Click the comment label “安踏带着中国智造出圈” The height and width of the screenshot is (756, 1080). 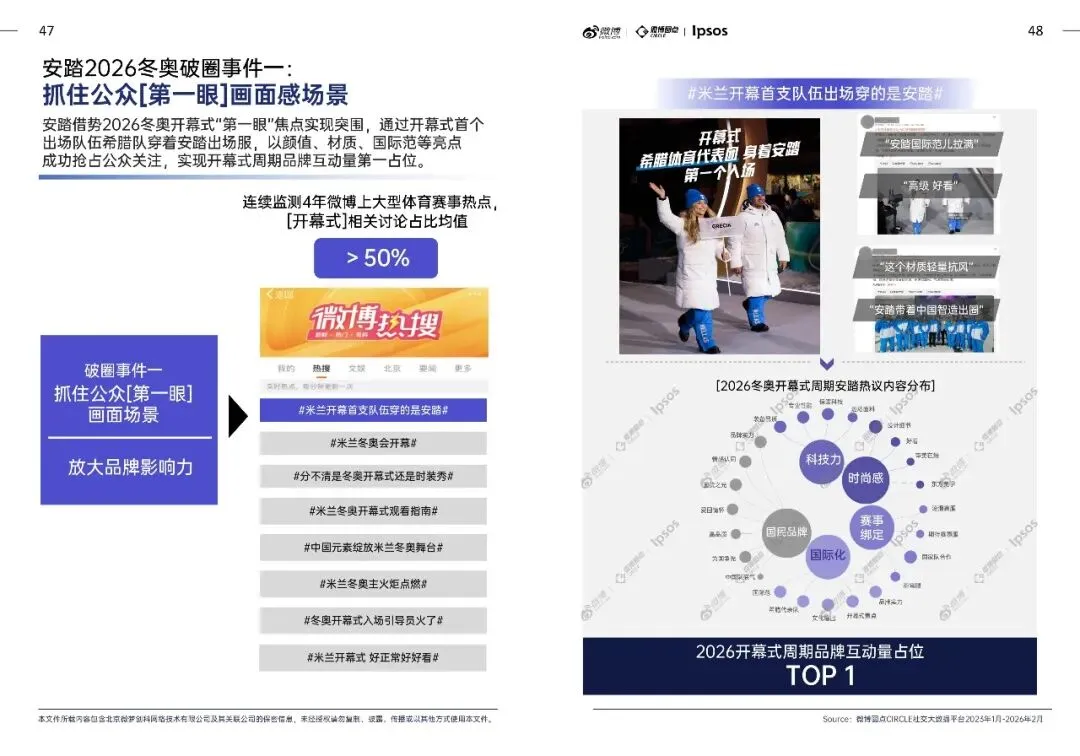(924, 310)
